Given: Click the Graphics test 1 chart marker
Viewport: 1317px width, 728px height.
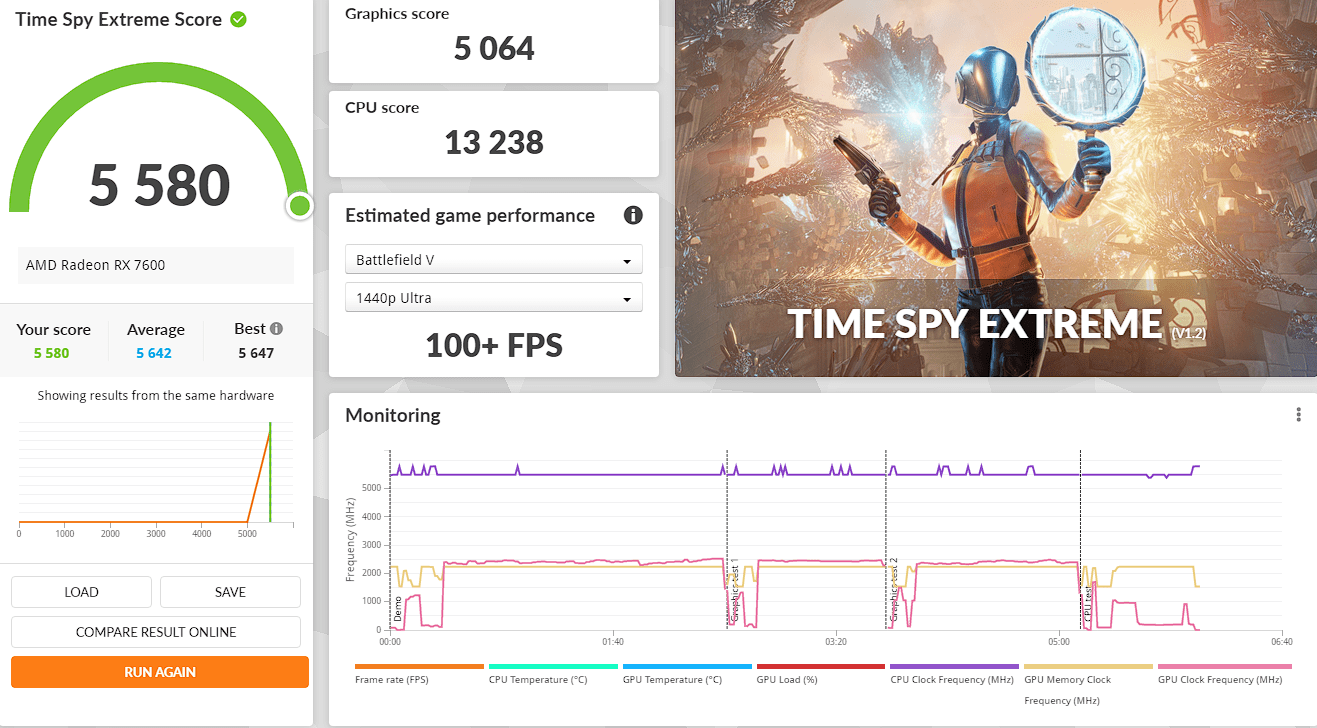Looking at the screenshot, I should point(734,592).
